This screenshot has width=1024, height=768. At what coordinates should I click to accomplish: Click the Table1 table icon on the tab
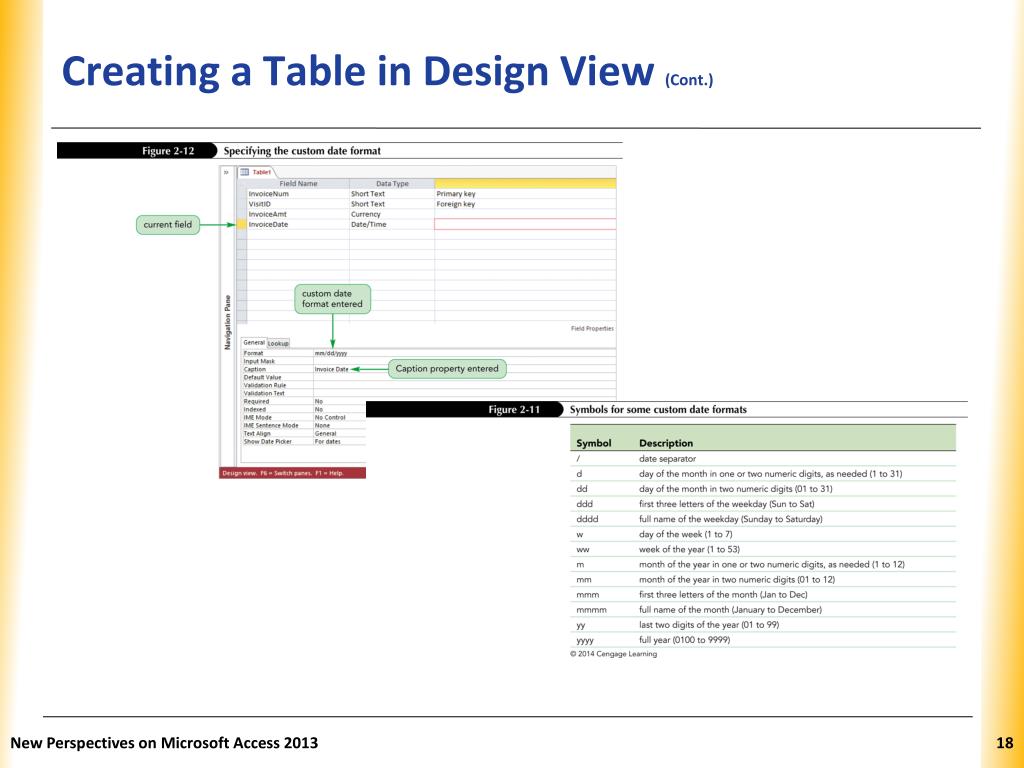[x=245, y=172]
